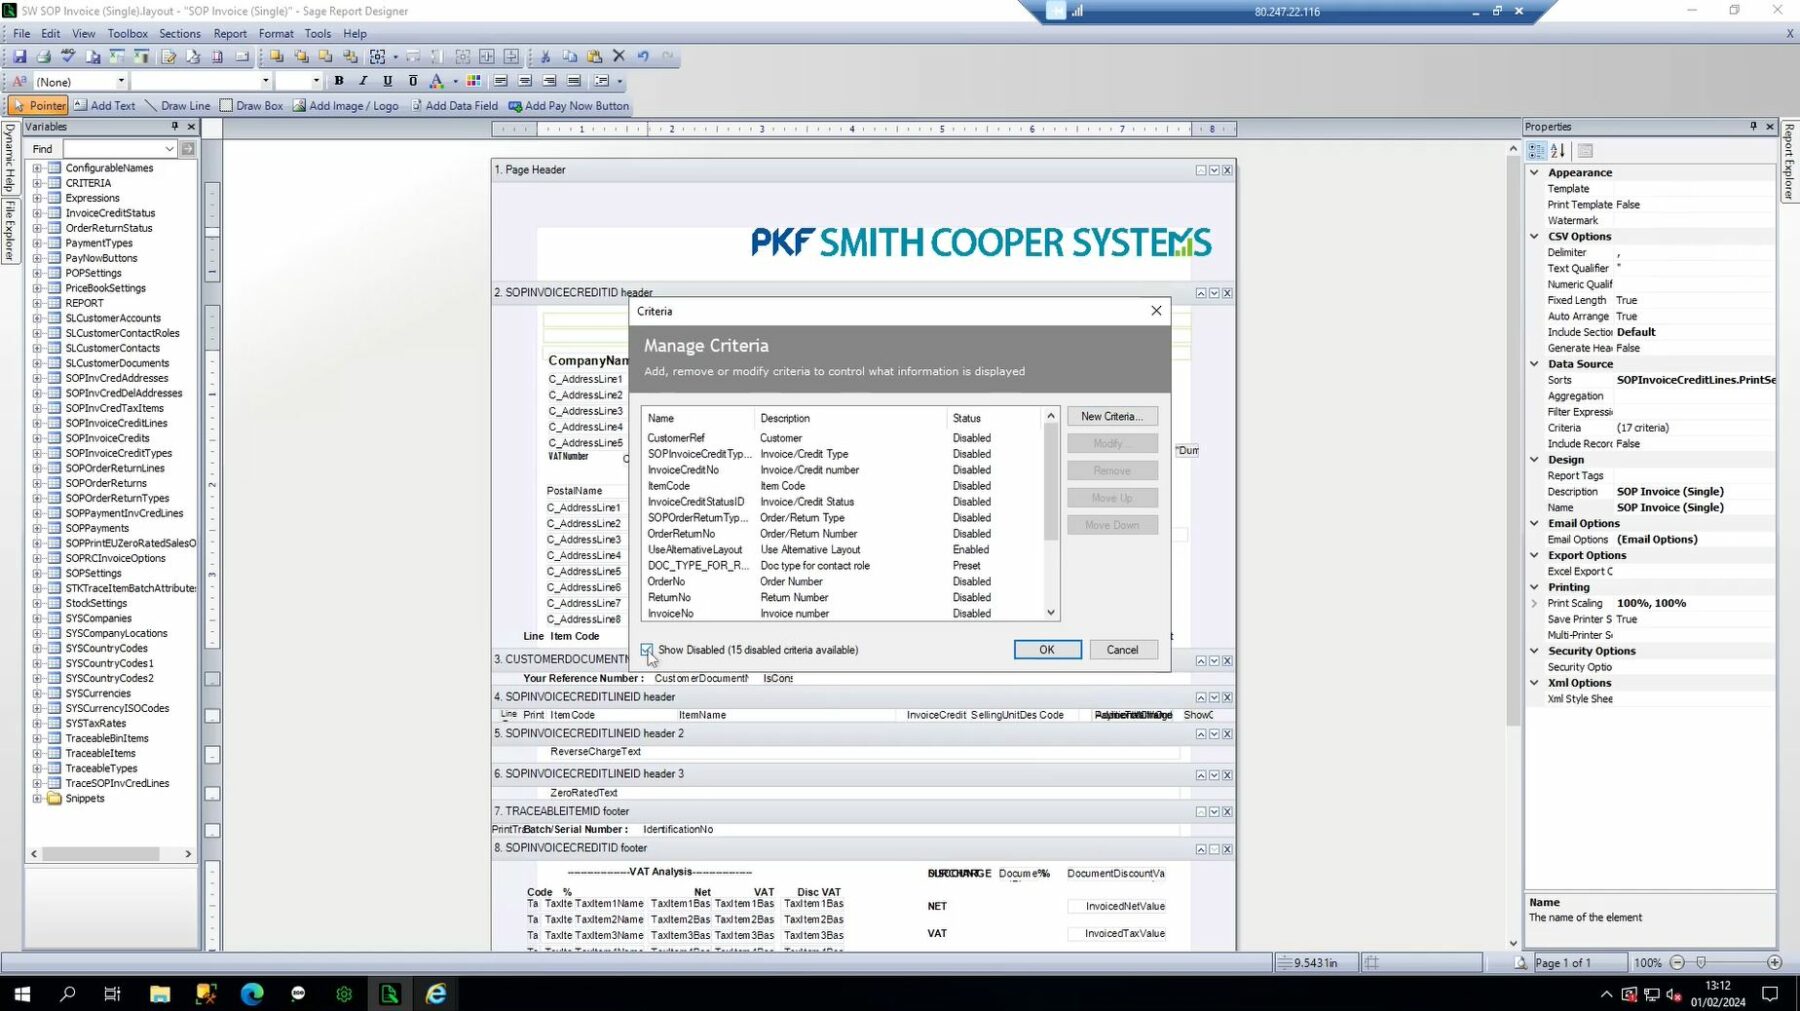Close the Criteria dialog with the X
Viewport: 1800px width, 1011px height.
point(1156,311)
